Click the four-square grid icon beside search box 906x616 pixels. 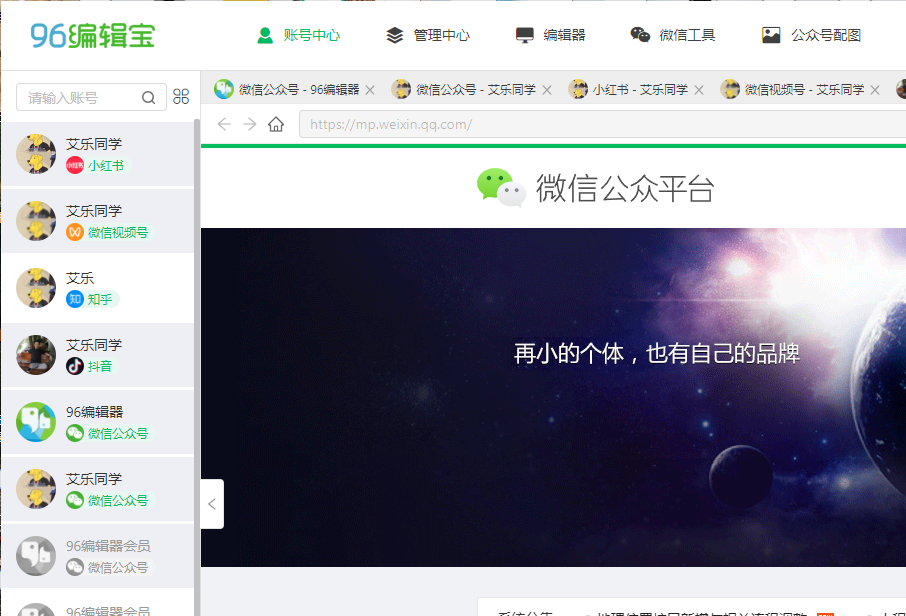[x=180, y=97]
